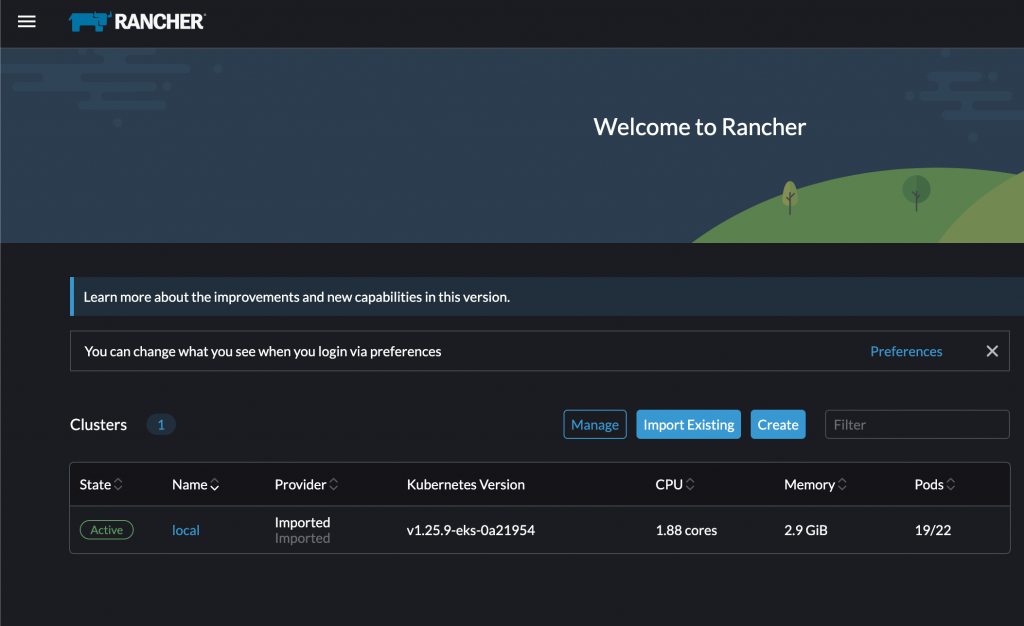The height and width of the screenshot is (626, 1024).
Task: Select the v1.25.9-eks-0a21954 version cell
Action: (470, 530)
